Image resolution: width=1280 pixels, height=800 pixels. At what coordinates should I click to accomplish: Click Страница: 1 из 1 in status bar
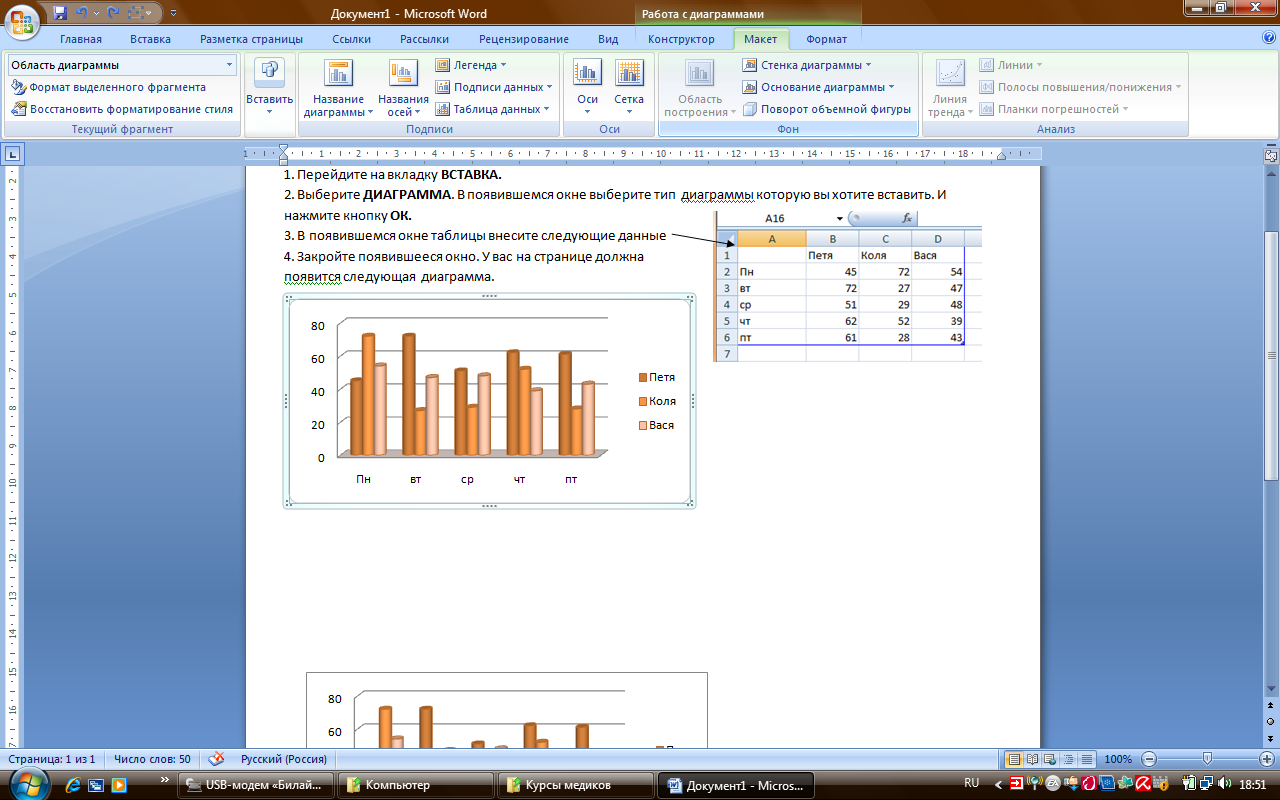point(51,759)
